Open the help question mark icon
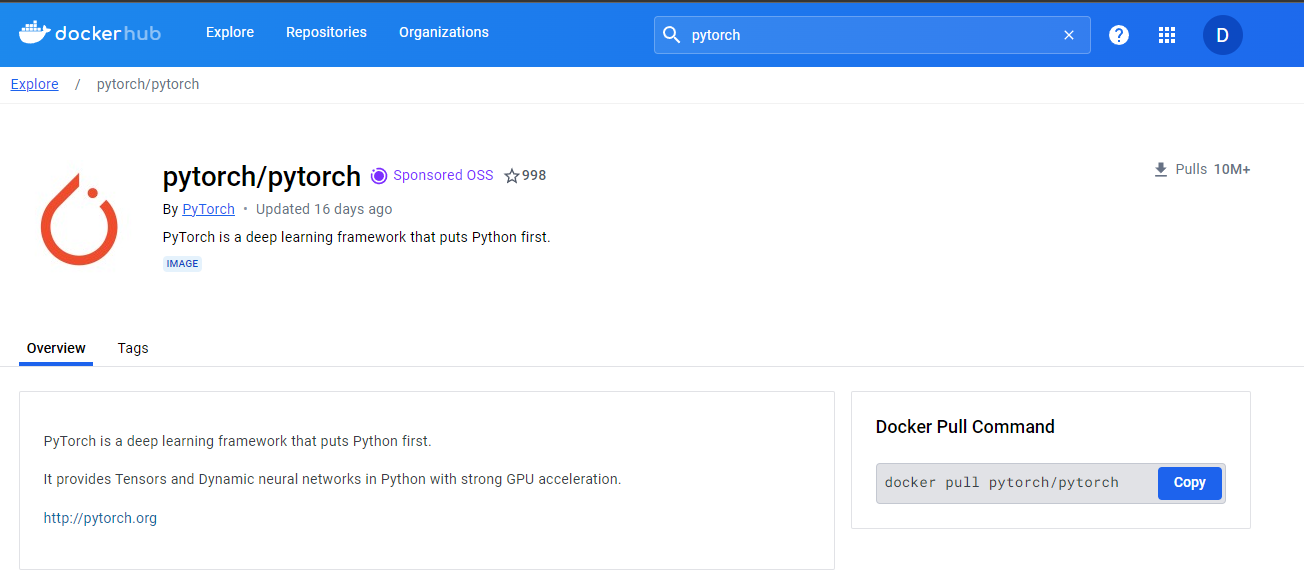 [x=1119, y=35]
